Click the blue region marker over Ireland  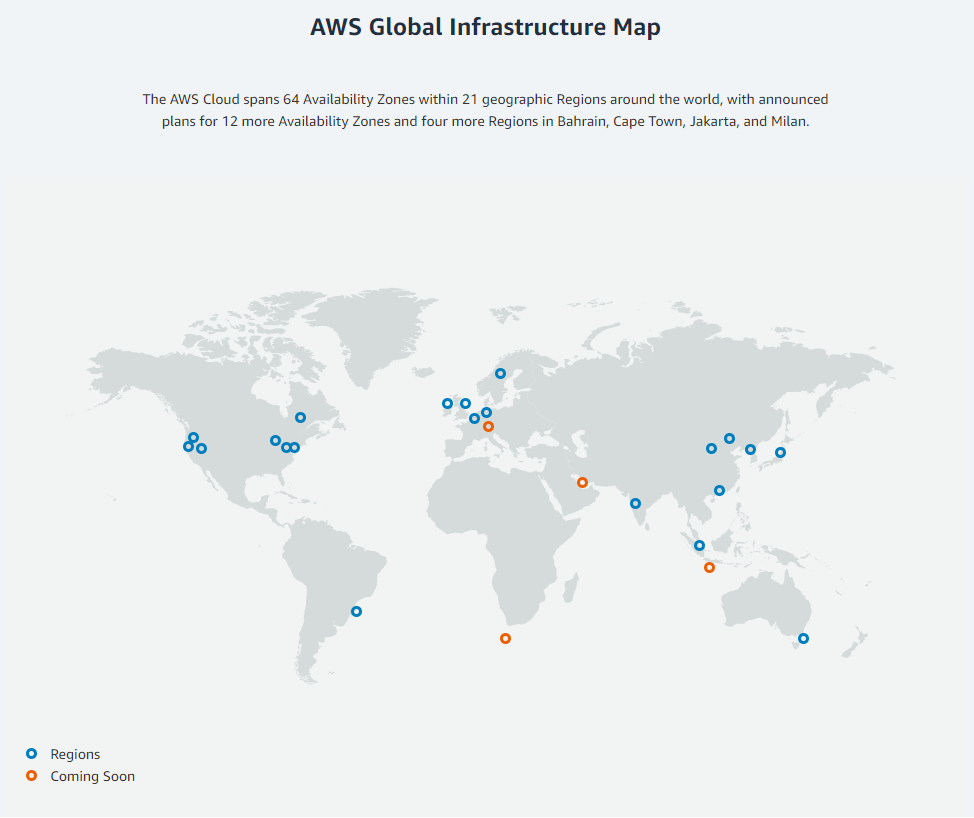pos(447,403)
